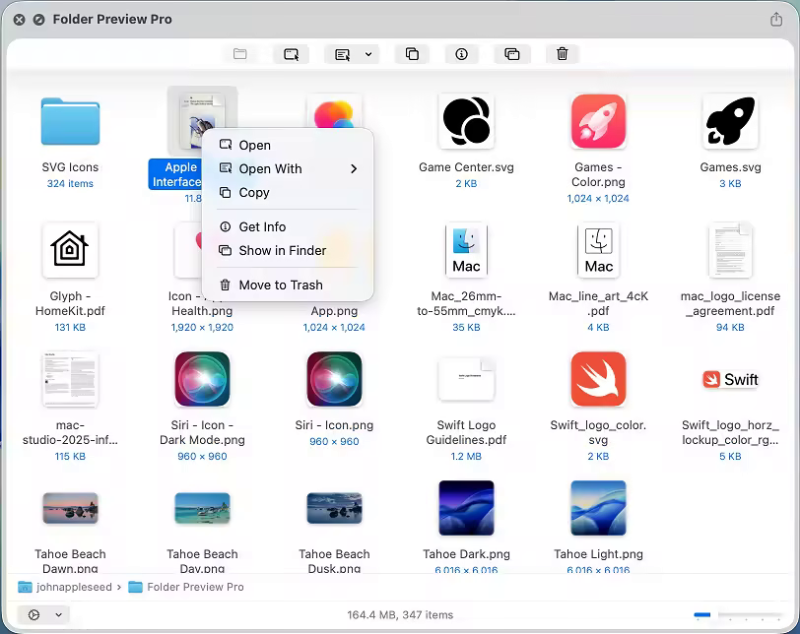Adjust the icon size slider

[738, 614]
